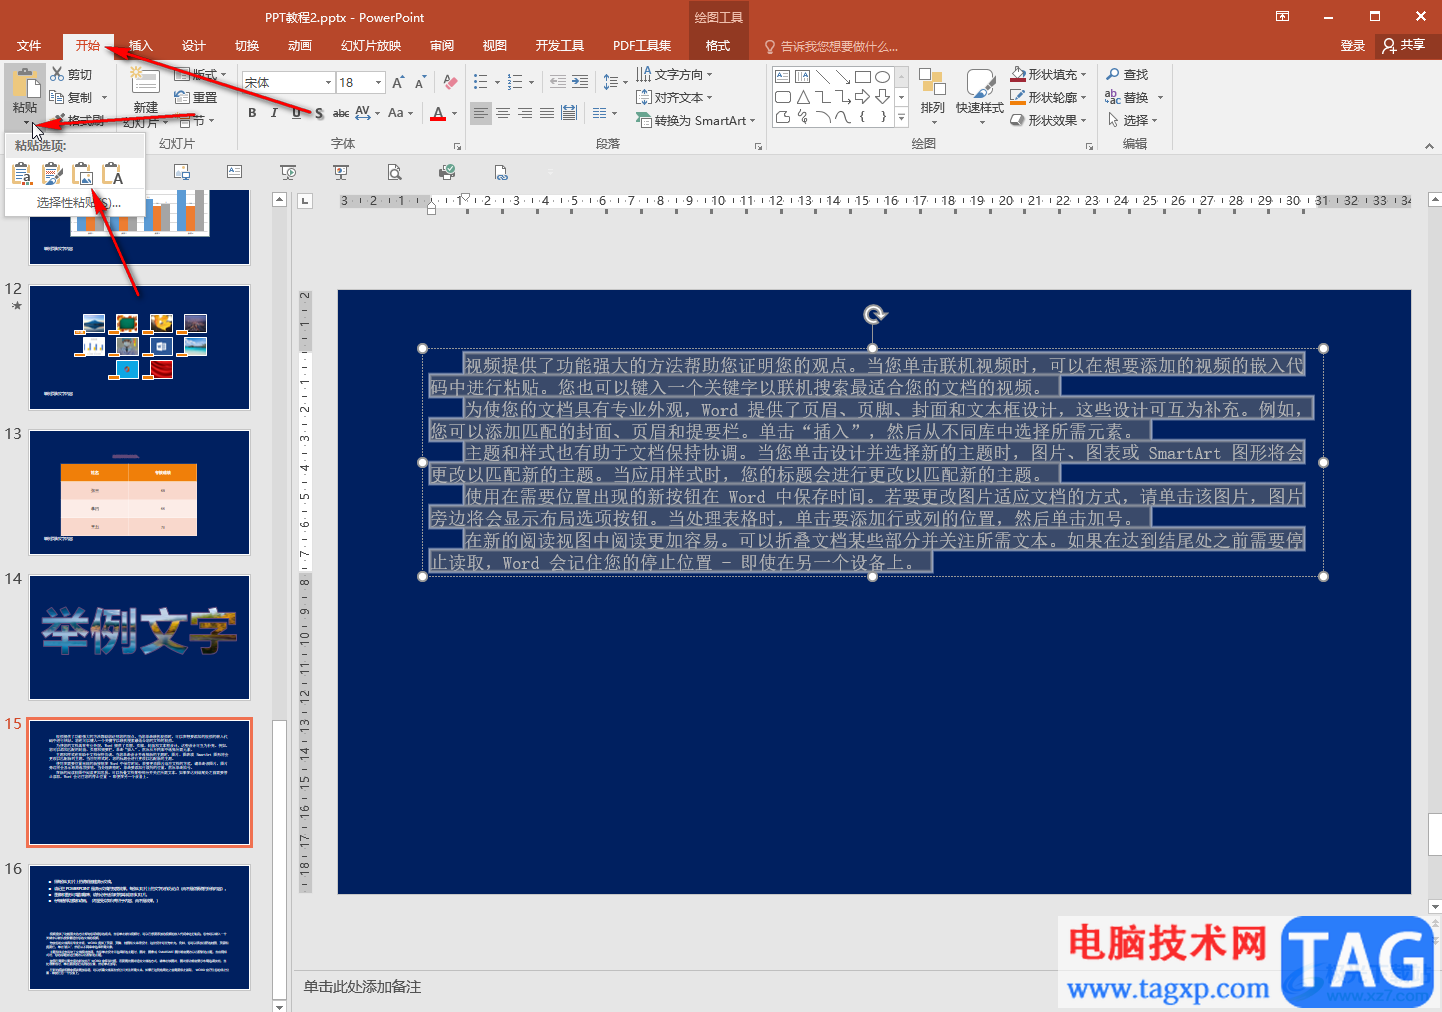
Task: Set left text alignment
Action: [481, 113]
